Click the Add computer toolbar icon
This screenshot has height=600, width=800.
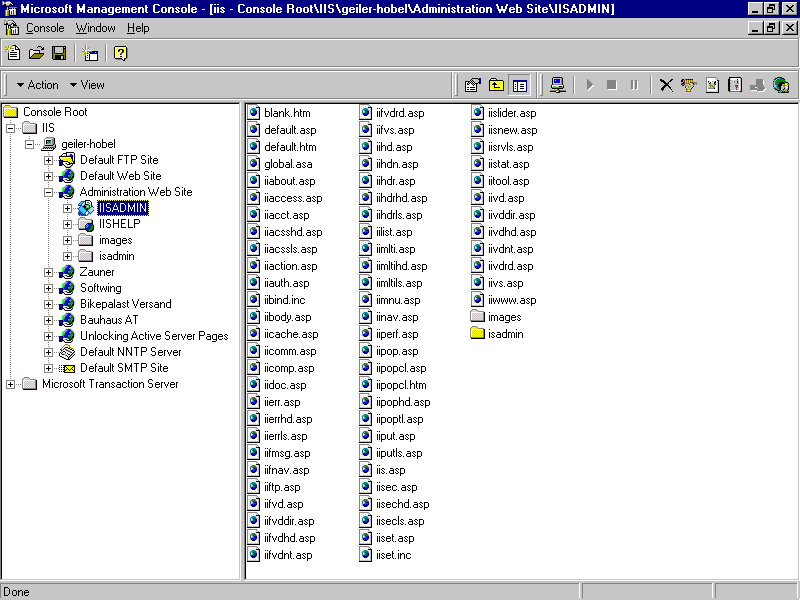(558, 85)
